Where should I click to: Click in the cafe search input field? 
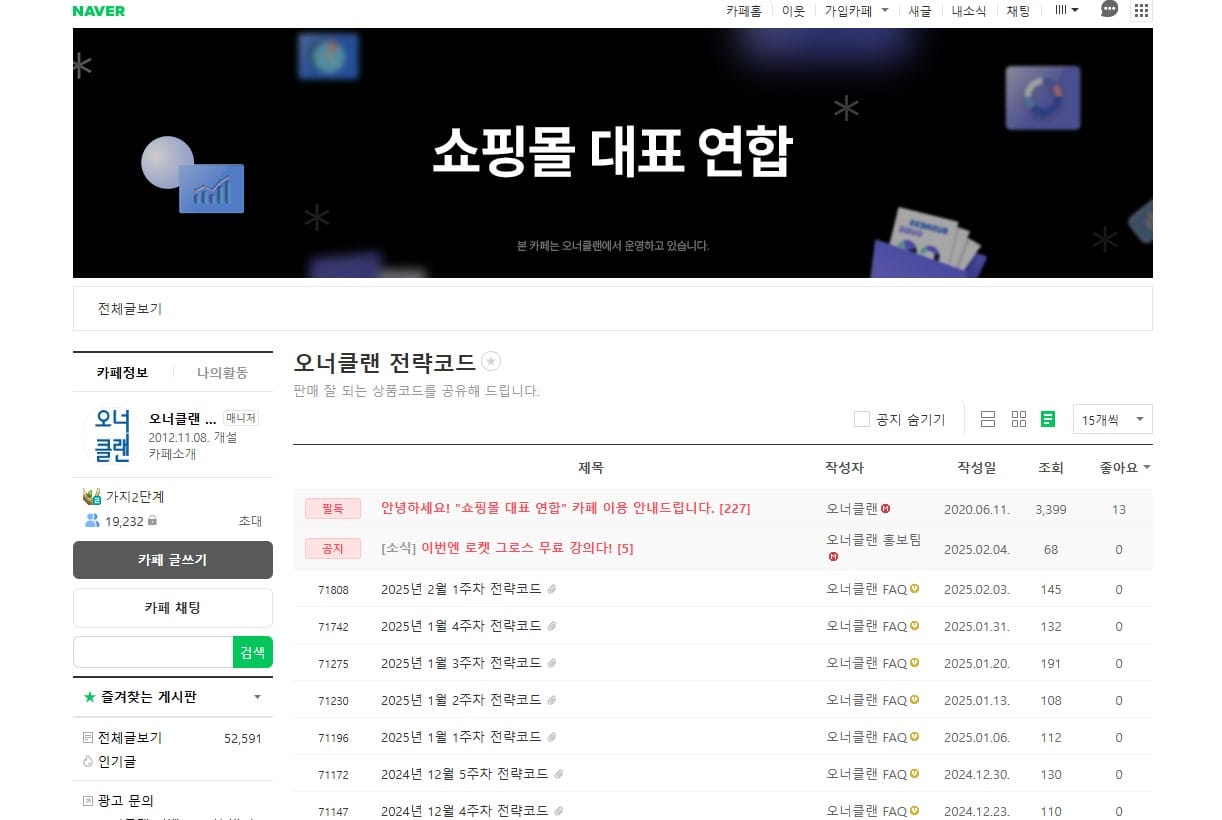click(x=153, y=652)
